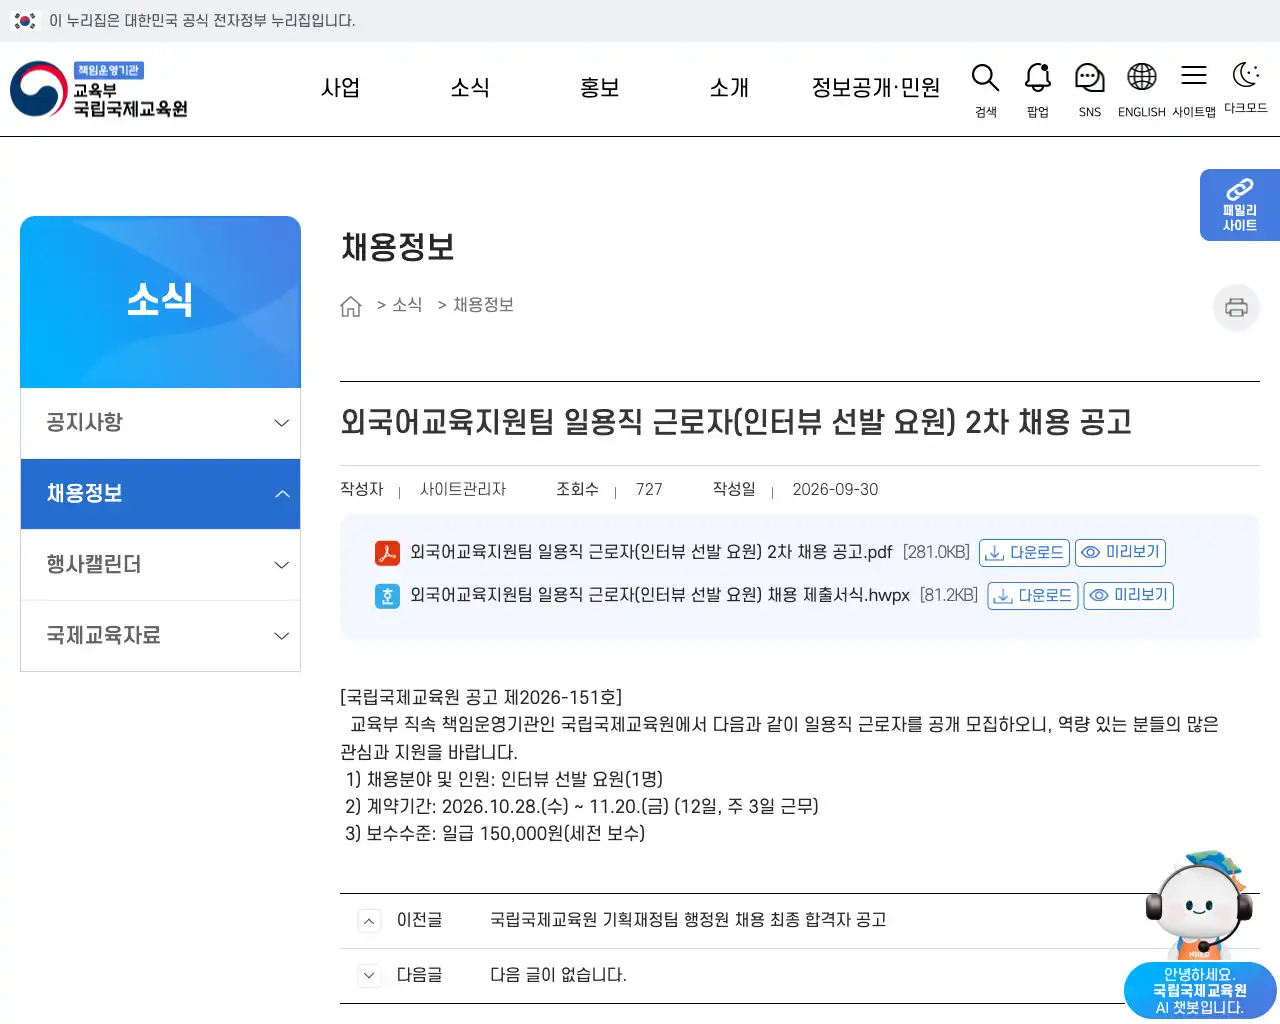Open the 사업 top menu
1280x1024 pixels.
pyautogui.click(x=340, y=88)
